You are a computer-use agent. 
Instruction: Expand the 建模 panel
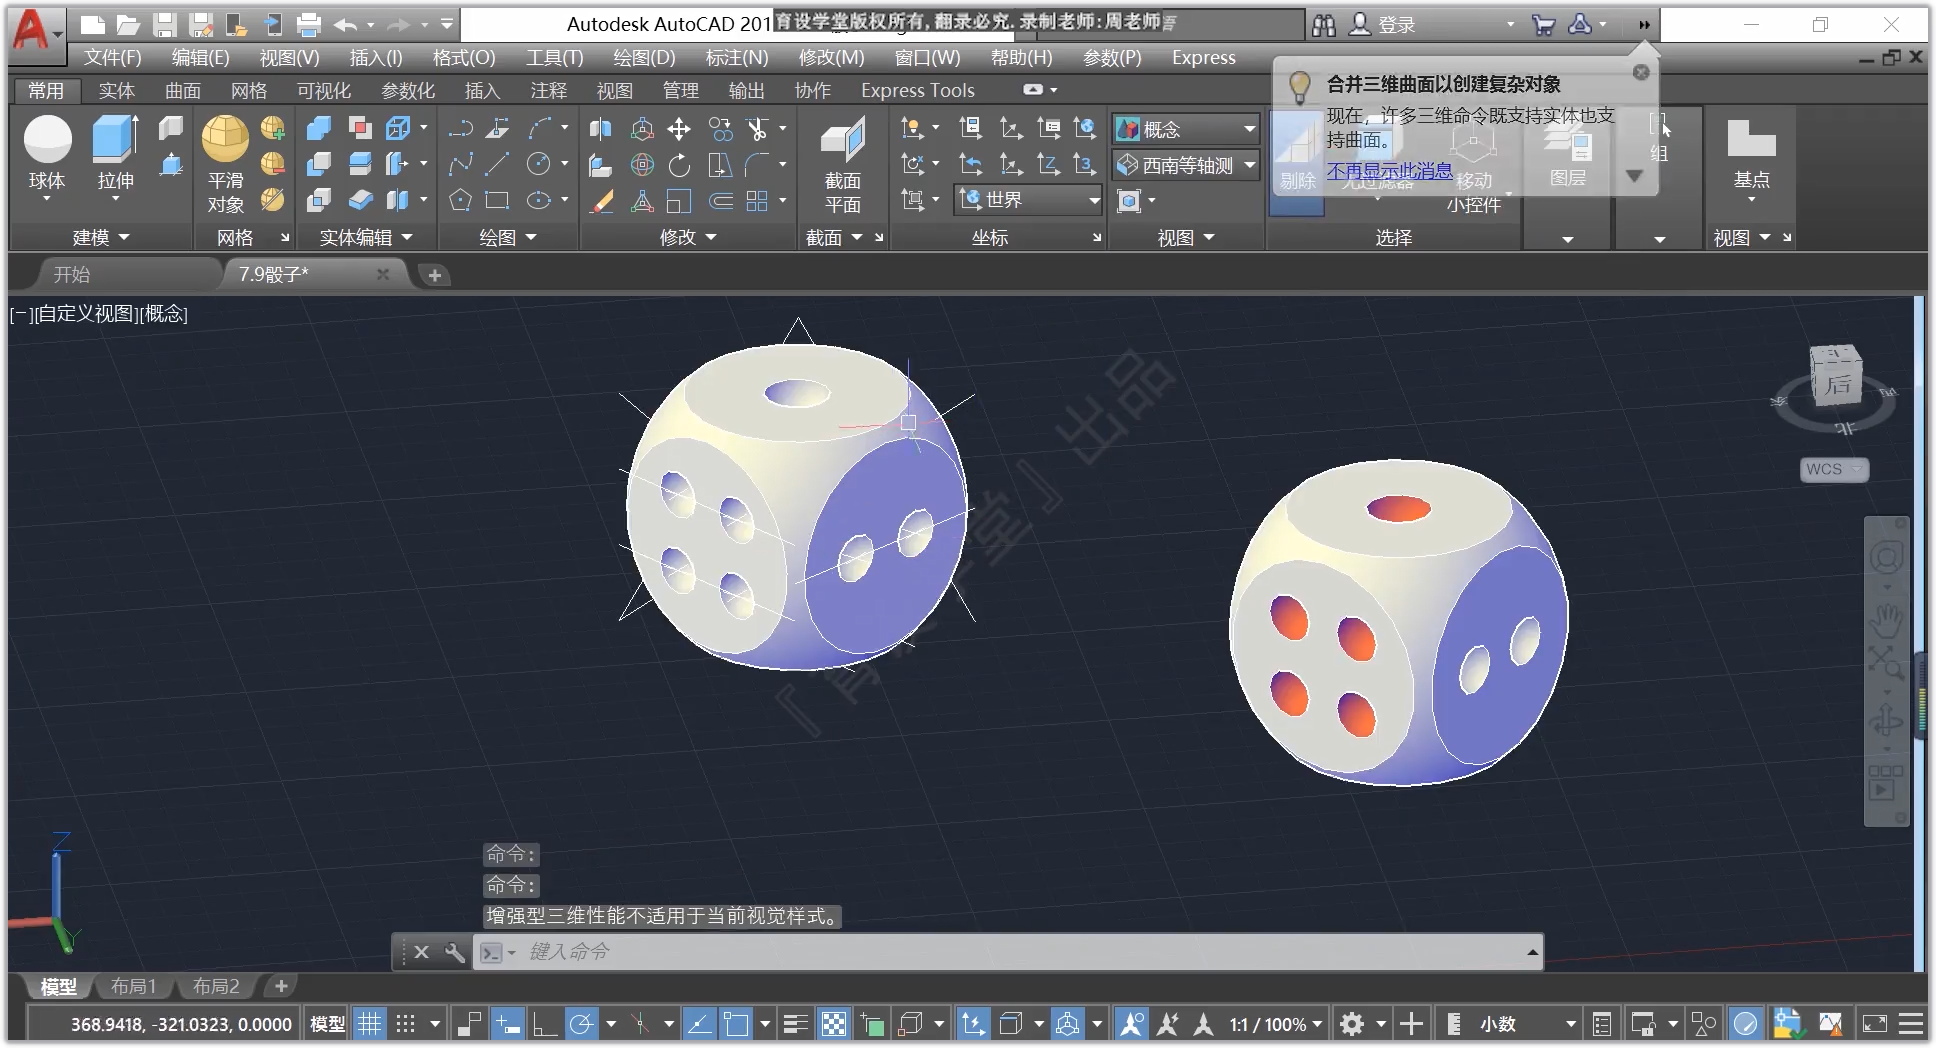[101, 237]
